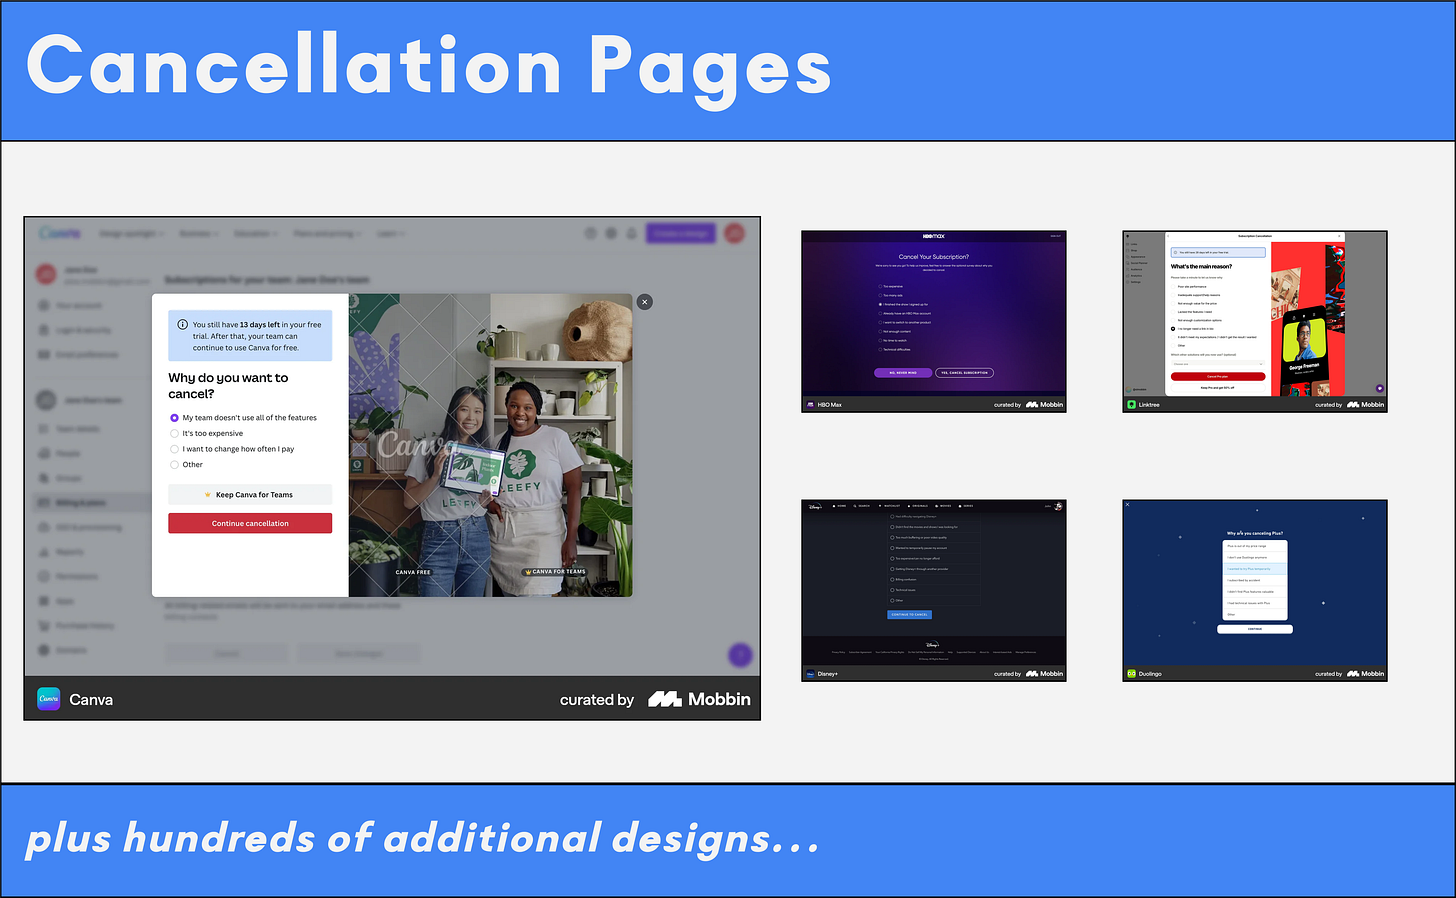Click Duolingo white 'Continue' button
This screenshot has height=898, width=1456.
1255,629
